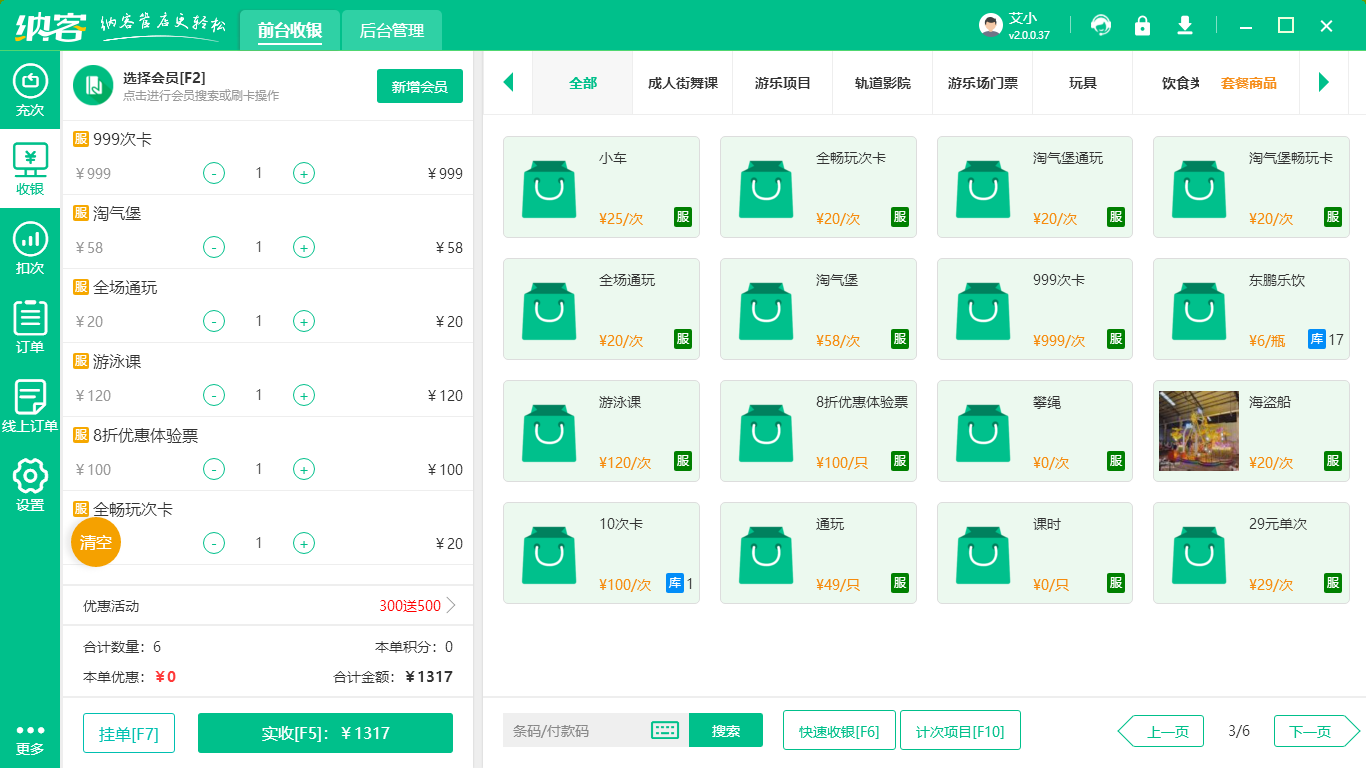The width and height of the screenshot is (1366, 768).
Task: Click the download icon in title bar
Action: pyautogui.click(x=1184, y=24)
